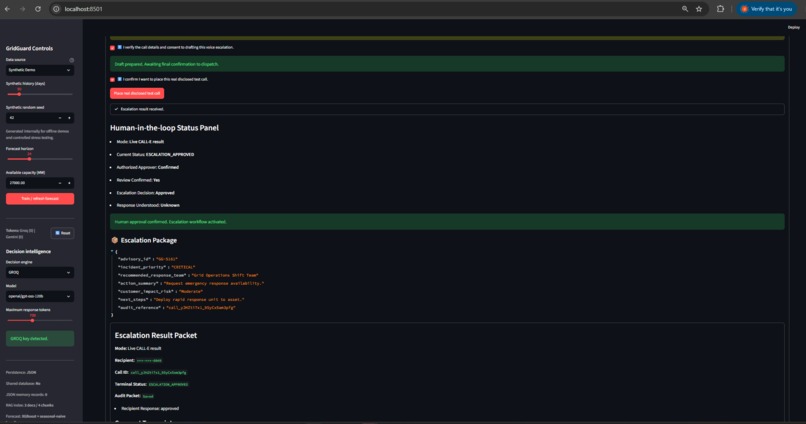This screenshot has height=424, width=806.
Task: Click the Escalation Result Packet heading
Action: (156, 335)
